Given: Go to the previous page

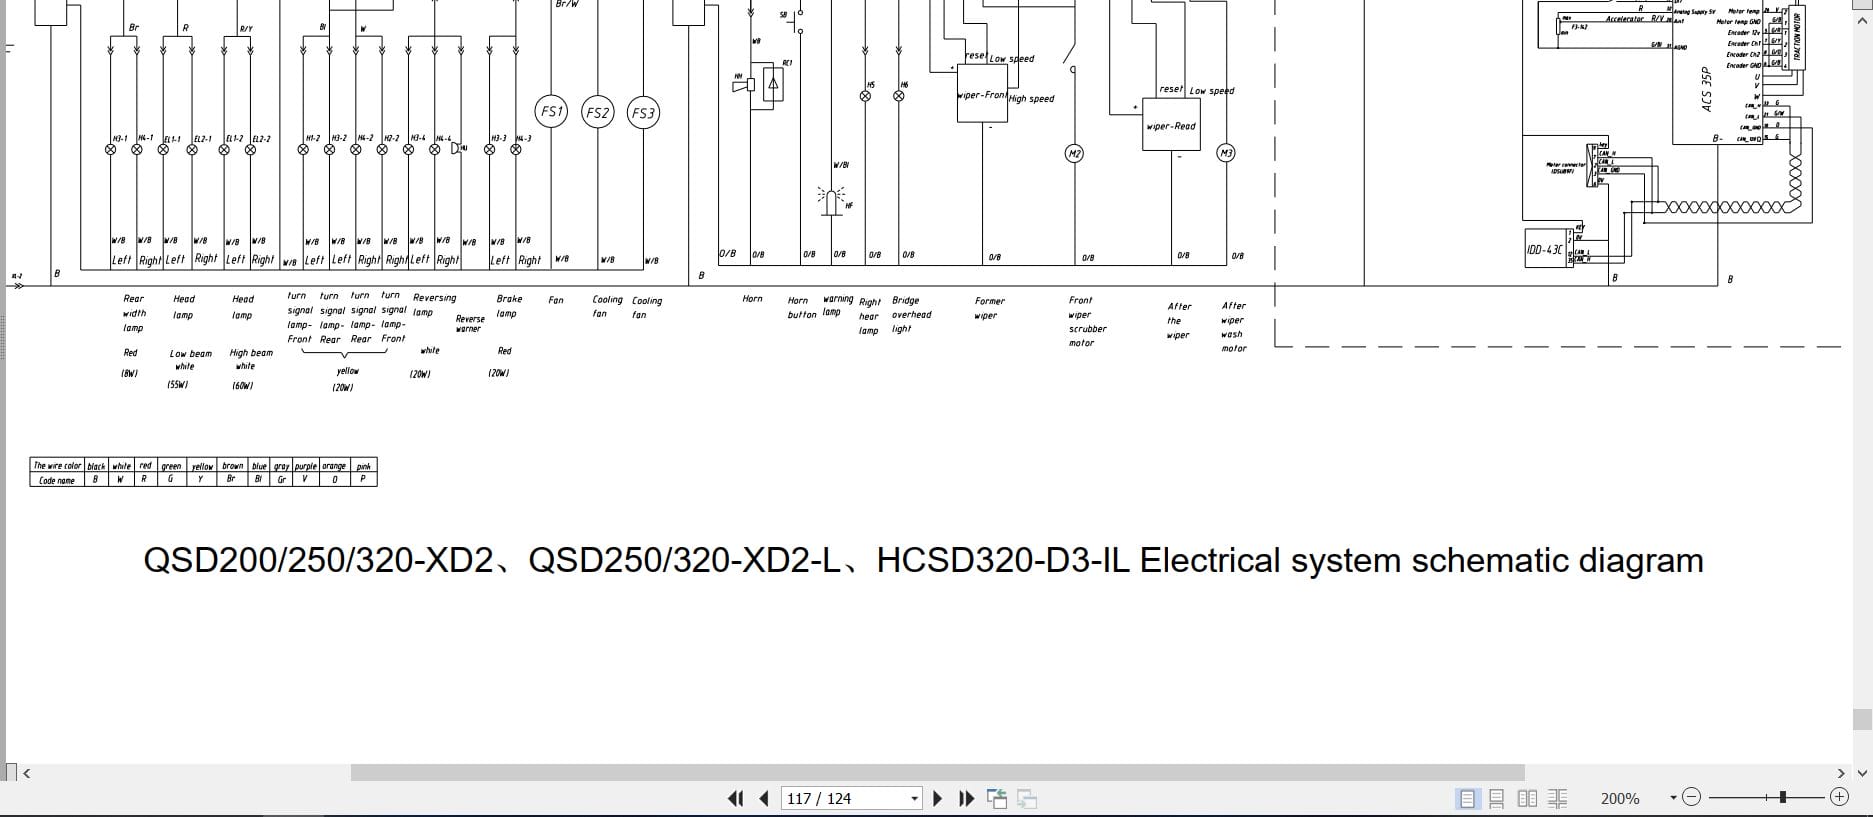Looking at the screenshot, I should pos(764,798).
